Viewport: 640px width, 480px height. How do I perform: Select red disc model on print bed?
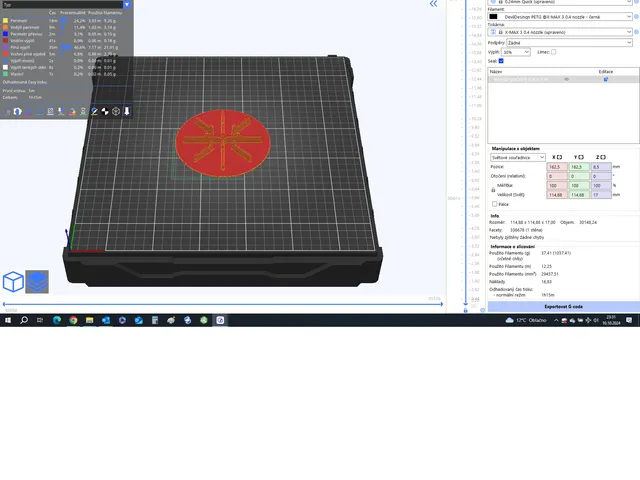pyautogui.click(x=222, y=143)
